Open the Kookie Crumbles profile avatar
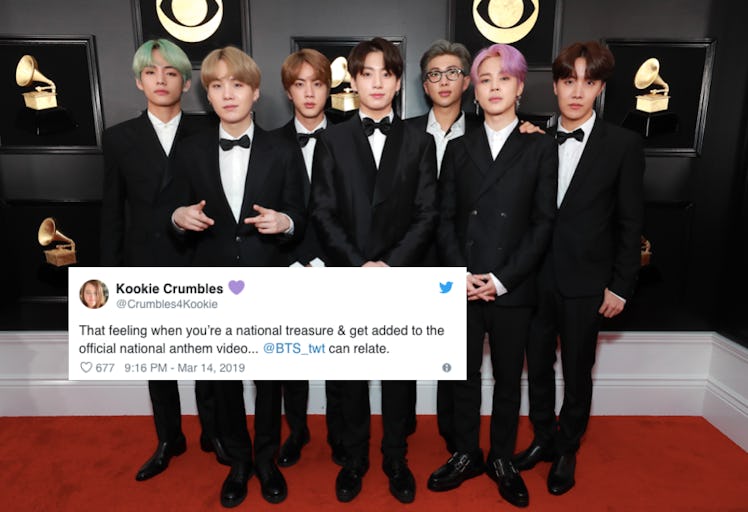Image resolution: width=748 pixels, height=512 pixels. (94, 294)
